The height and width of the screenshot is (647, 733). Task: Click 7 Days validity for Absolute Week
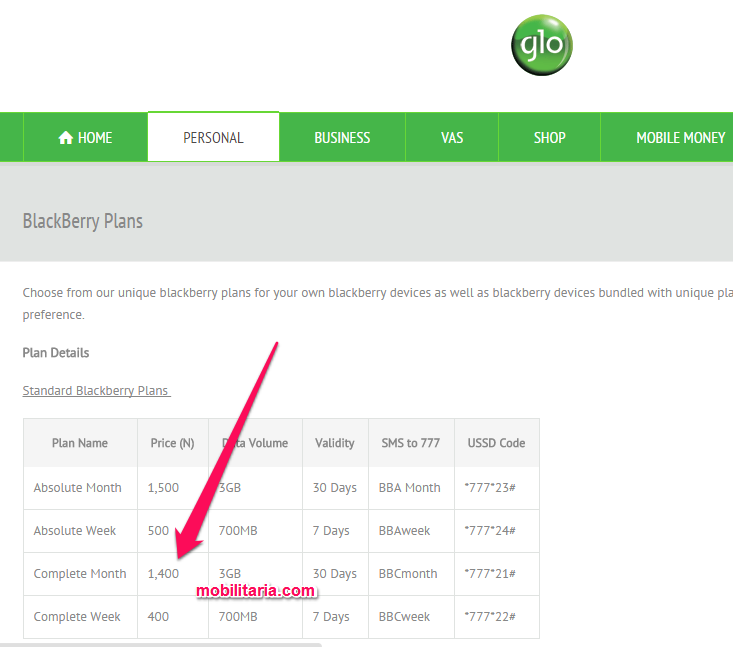(x=331, y=531)
